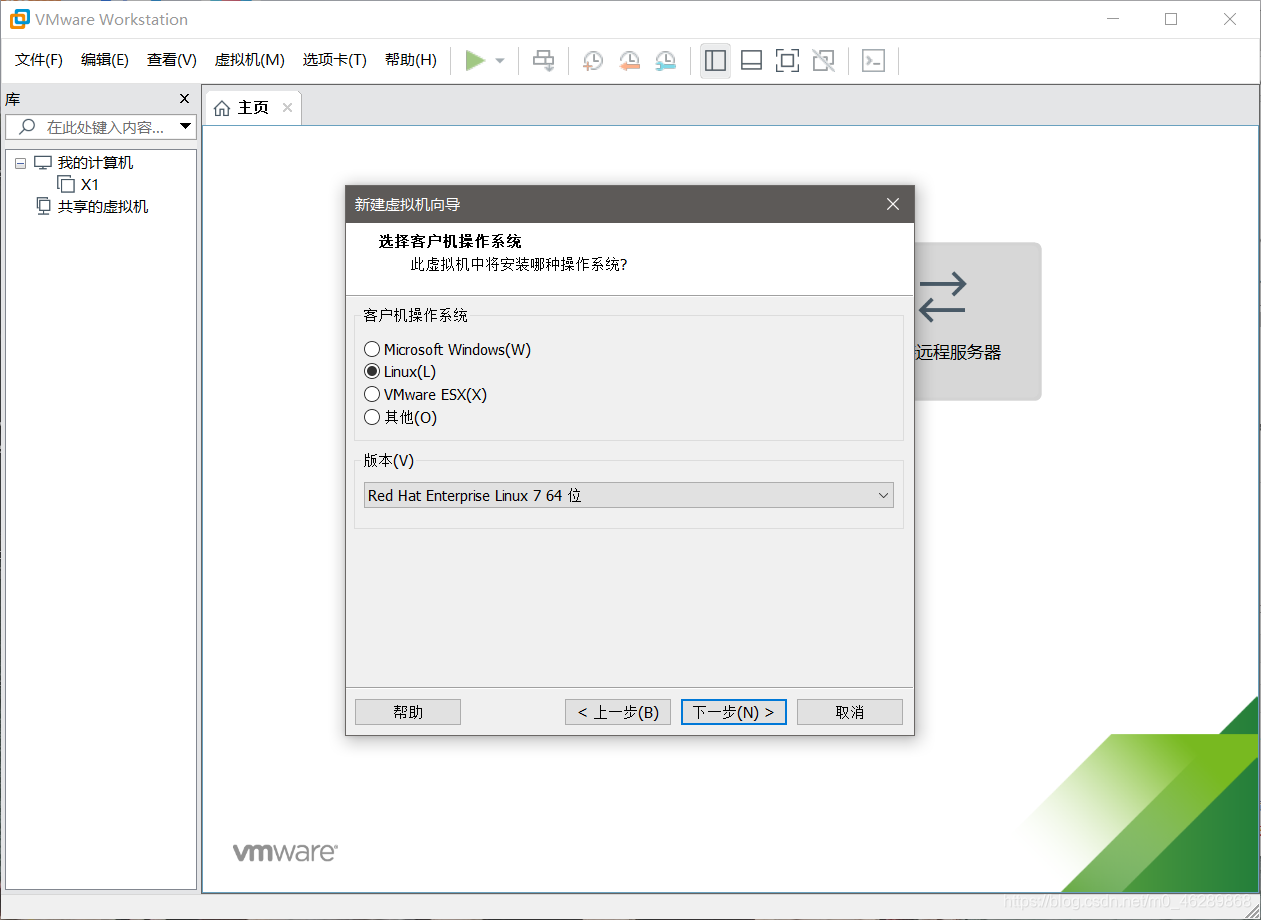Click the green power-on play button
This screenshot has width=1261, height=920.
475,61
